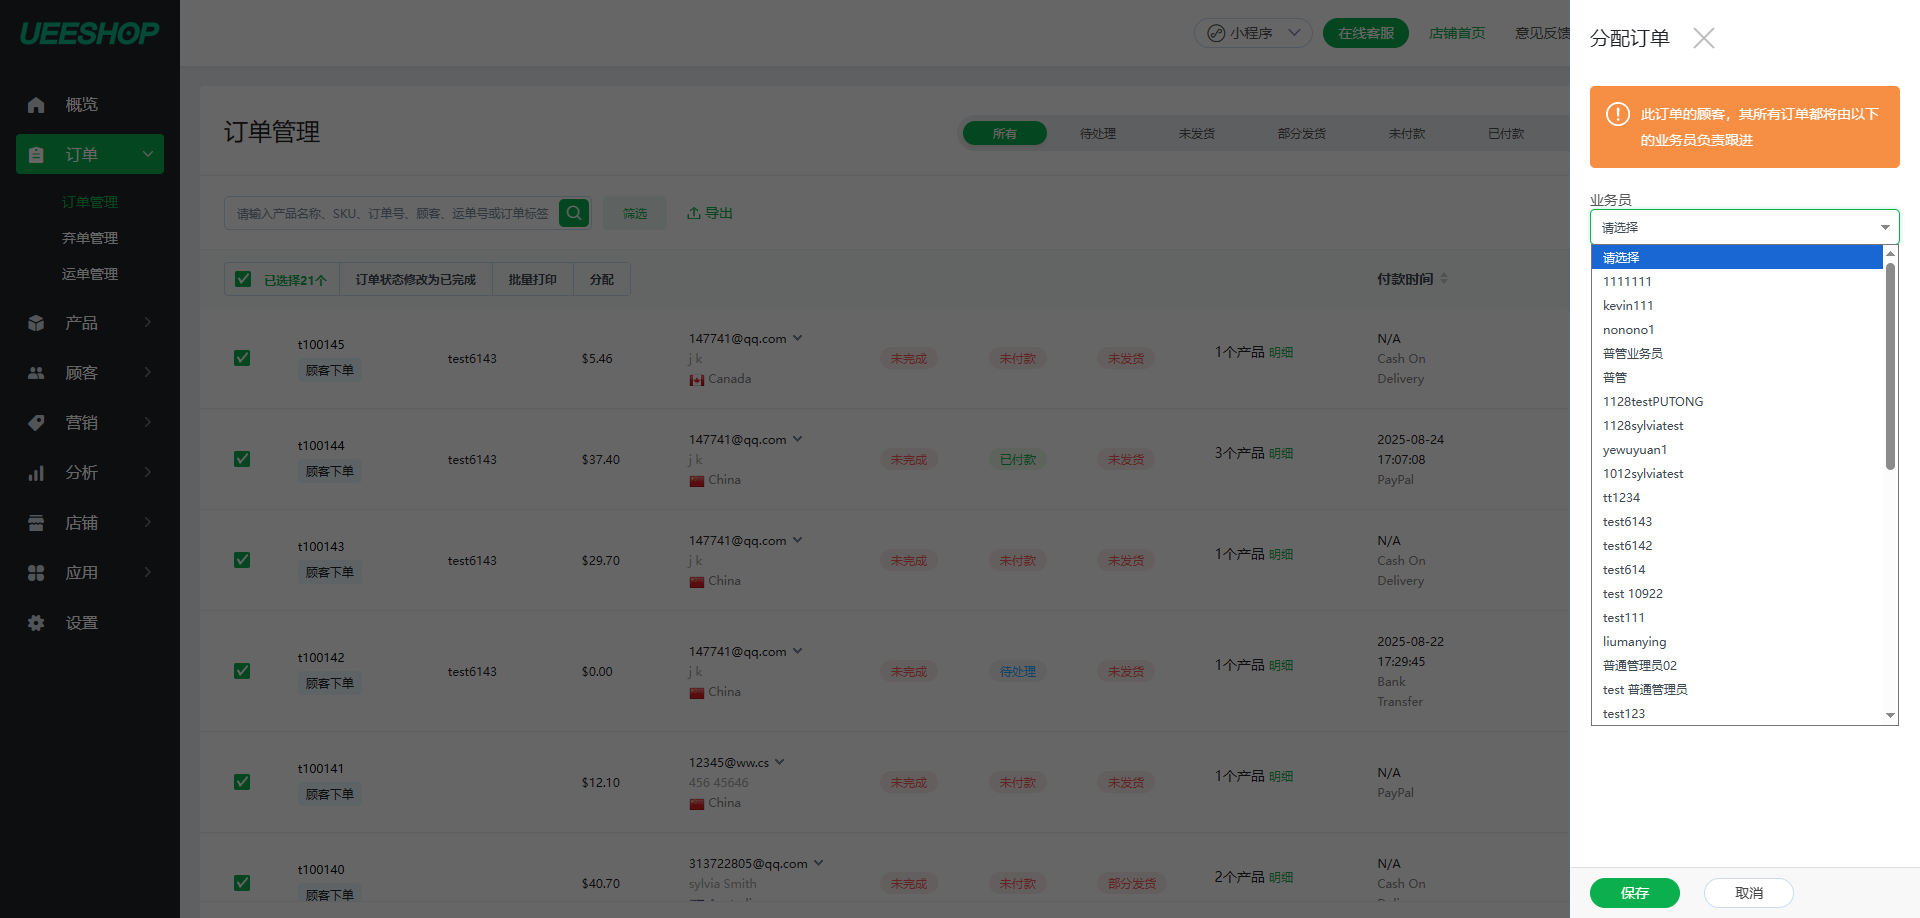Click the Products box icon in sidebar
The width and height of the screenshot is (1920, 918).
pyautogui.click(x=37, y=323)
